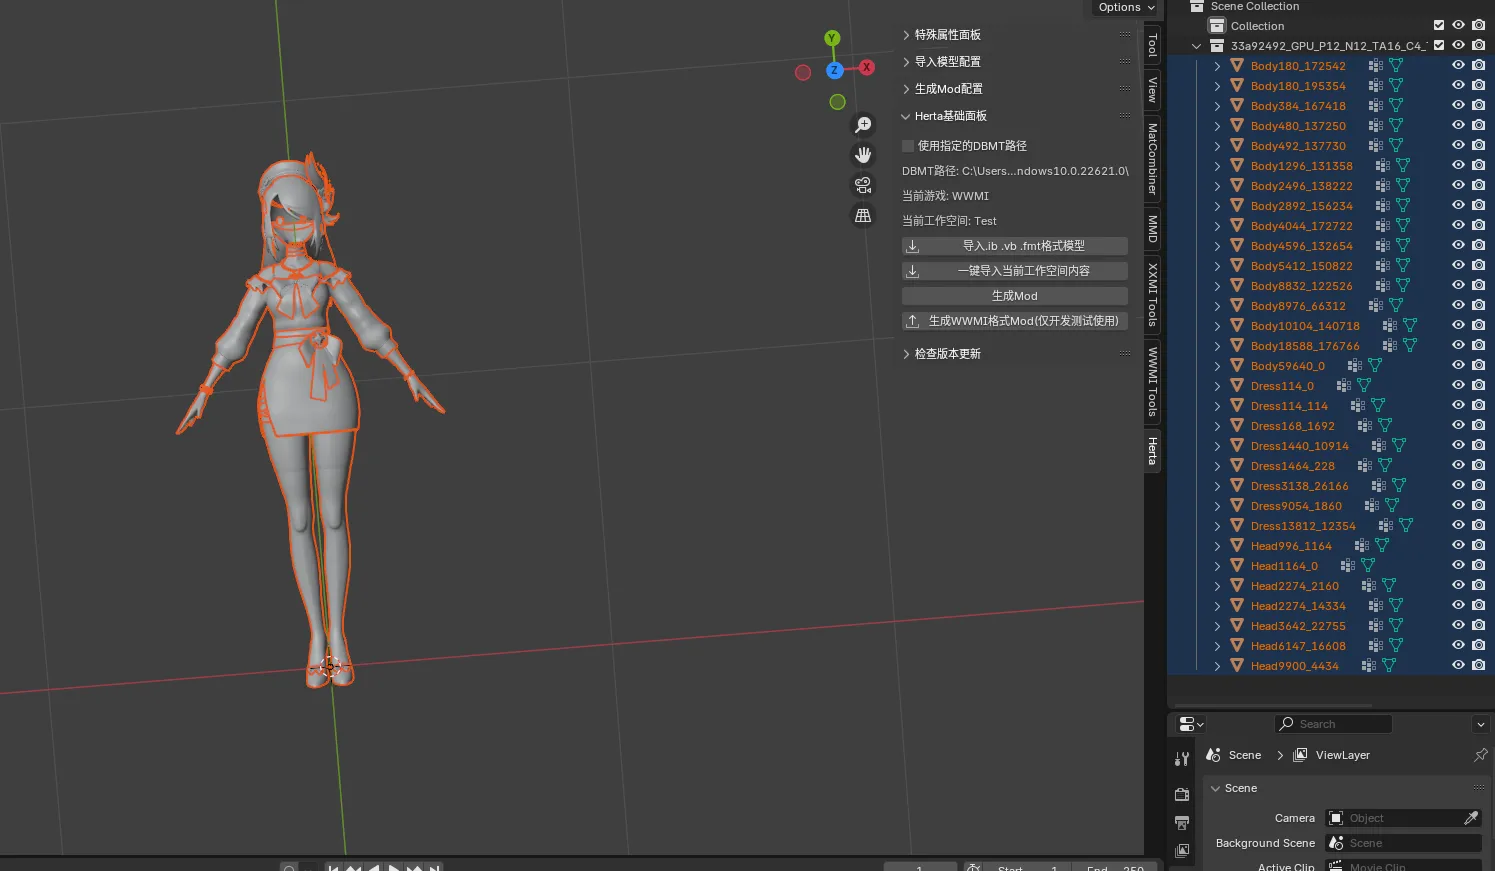
Task: Toggle camera view with the camera gizmo
Action: click(x=863, y=185)
